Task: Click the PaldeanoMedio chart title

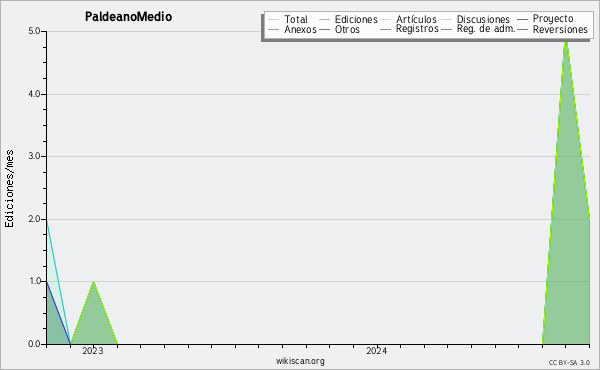Action: (x=128, y=16)
